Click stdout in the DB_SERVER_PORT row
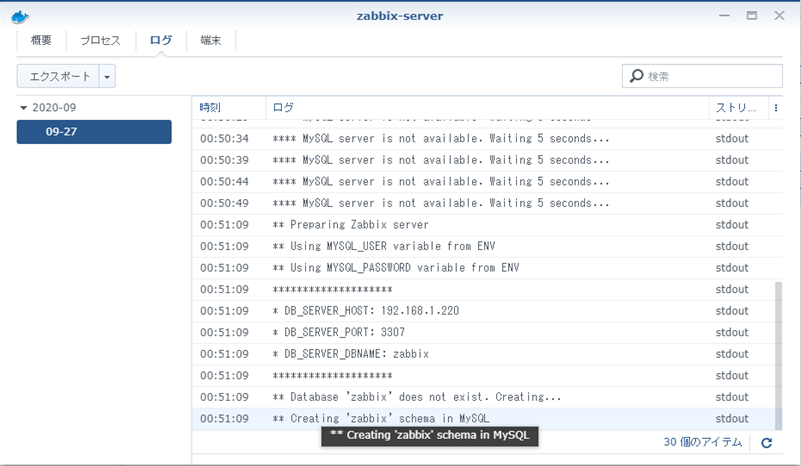This screenshot has width=801, height=466. click(732, 332)
